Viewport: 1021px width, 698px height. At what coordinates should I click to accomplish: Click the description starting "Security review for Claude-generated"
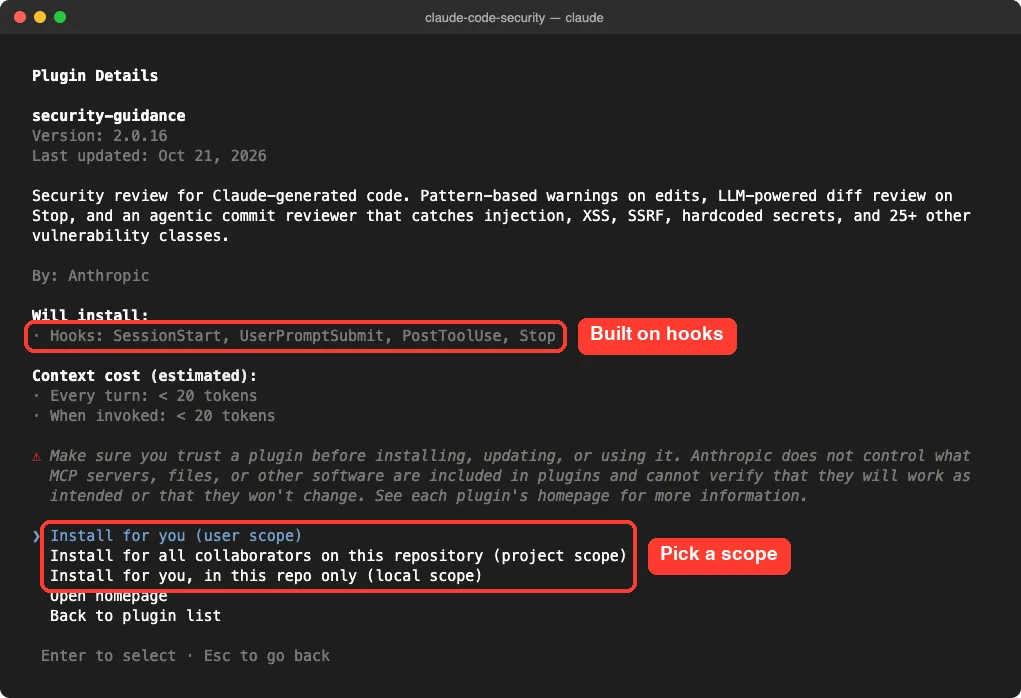pyautogui.click(x=501, y=216)
